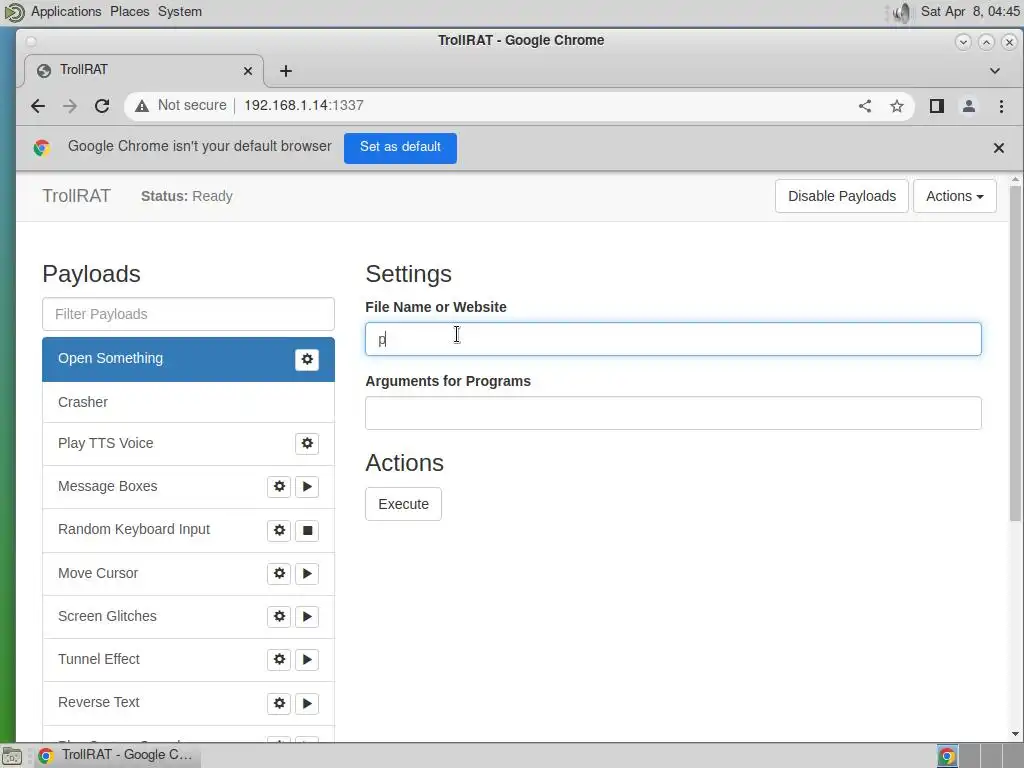Click the TrollRAT brand link

pos(76,196)
